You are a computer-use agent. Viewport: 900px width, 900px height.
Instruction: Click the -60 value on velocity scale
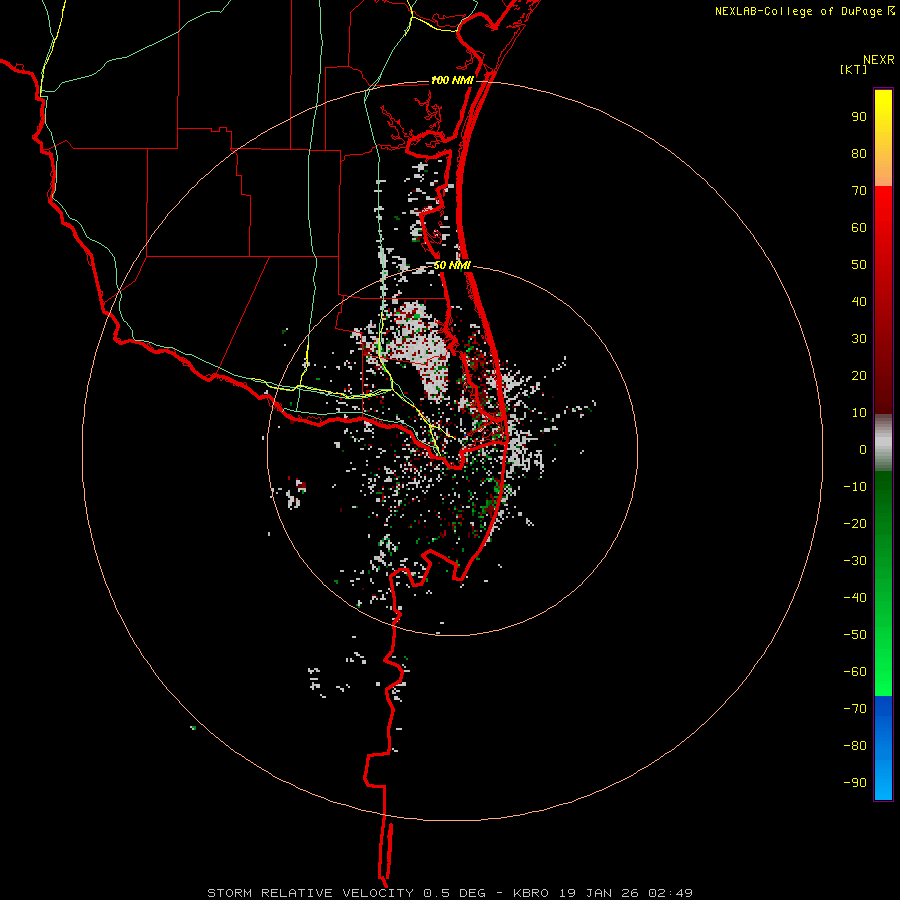pyautogui.click(x=855, y=672)
